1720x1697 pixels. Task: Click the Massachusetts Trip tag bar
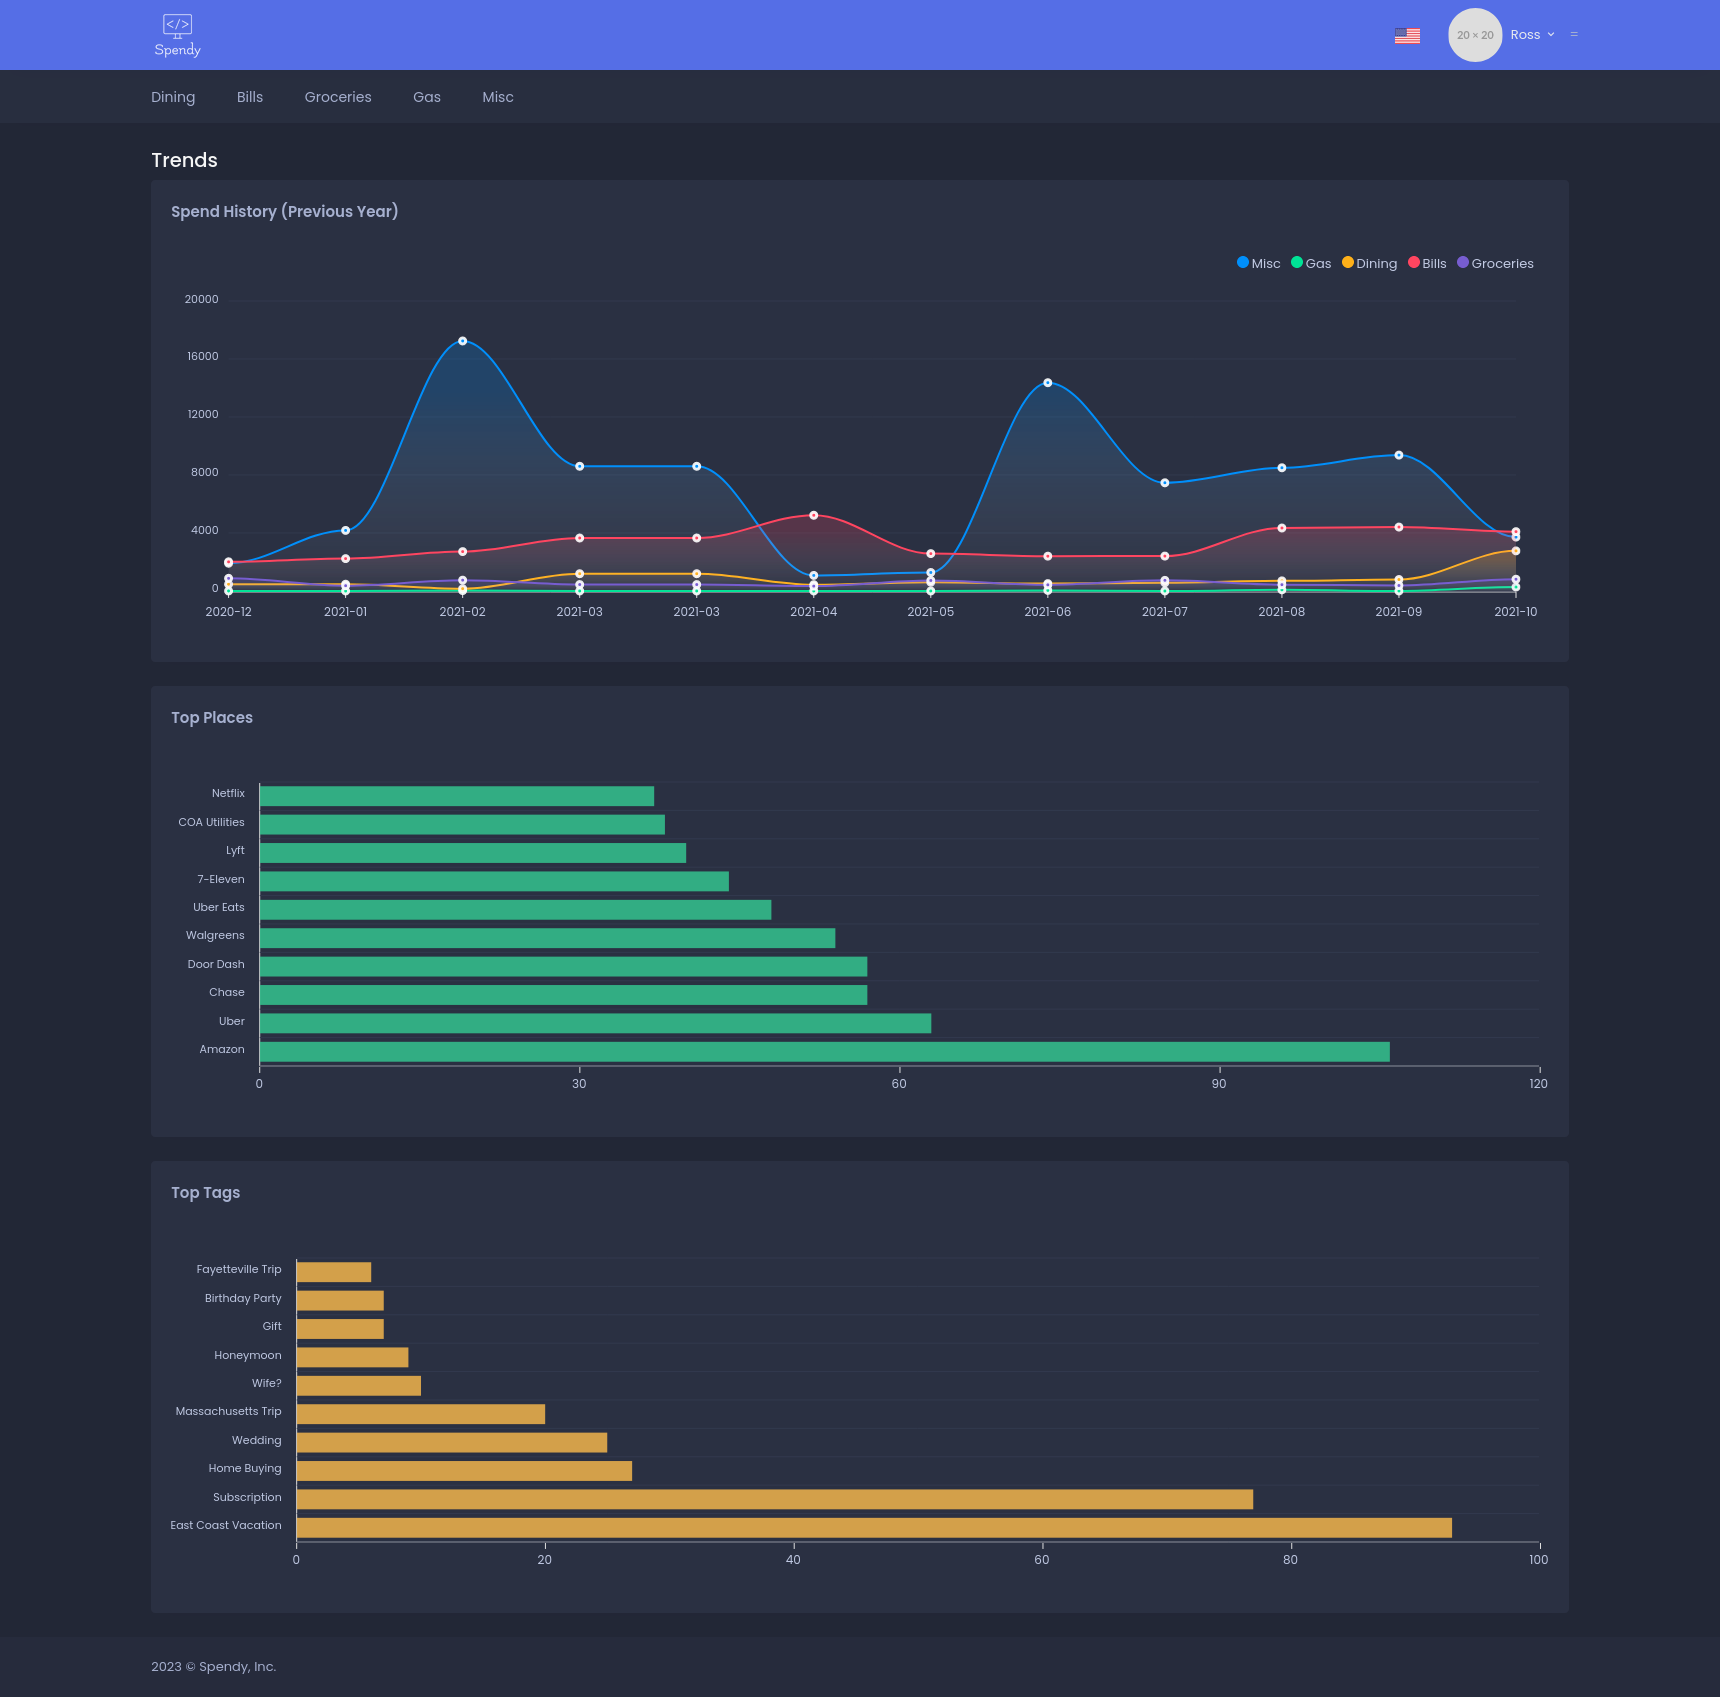click(421, 1414)
